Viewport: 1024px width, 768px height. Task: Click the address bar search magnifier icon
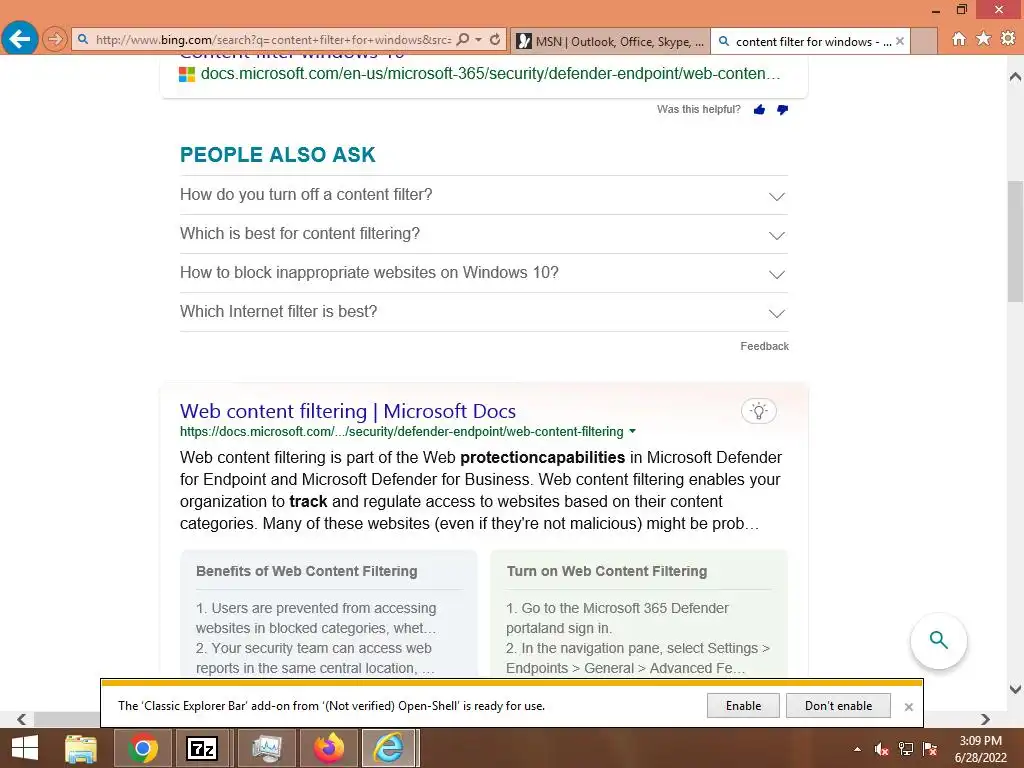point(463,40)
